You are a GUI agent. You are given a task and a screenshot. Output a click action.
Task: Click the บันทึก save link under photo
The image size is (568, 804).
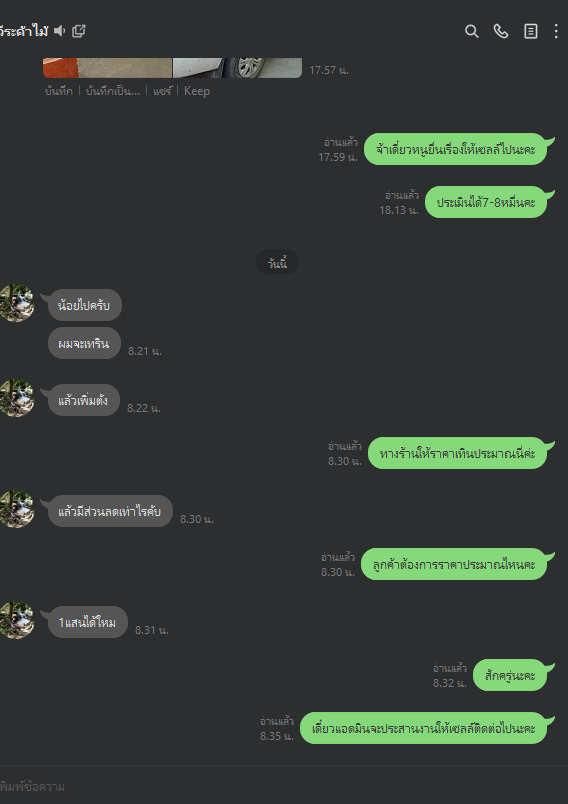[58, 91]
